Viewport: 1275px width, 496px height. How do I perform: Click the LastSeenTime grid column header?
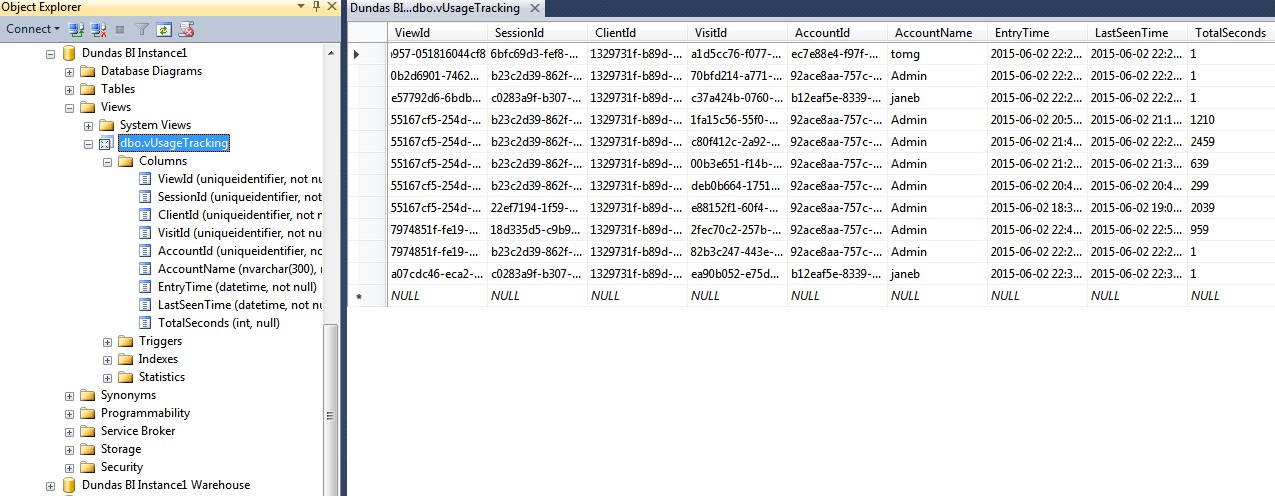(x=1137, y=33)
